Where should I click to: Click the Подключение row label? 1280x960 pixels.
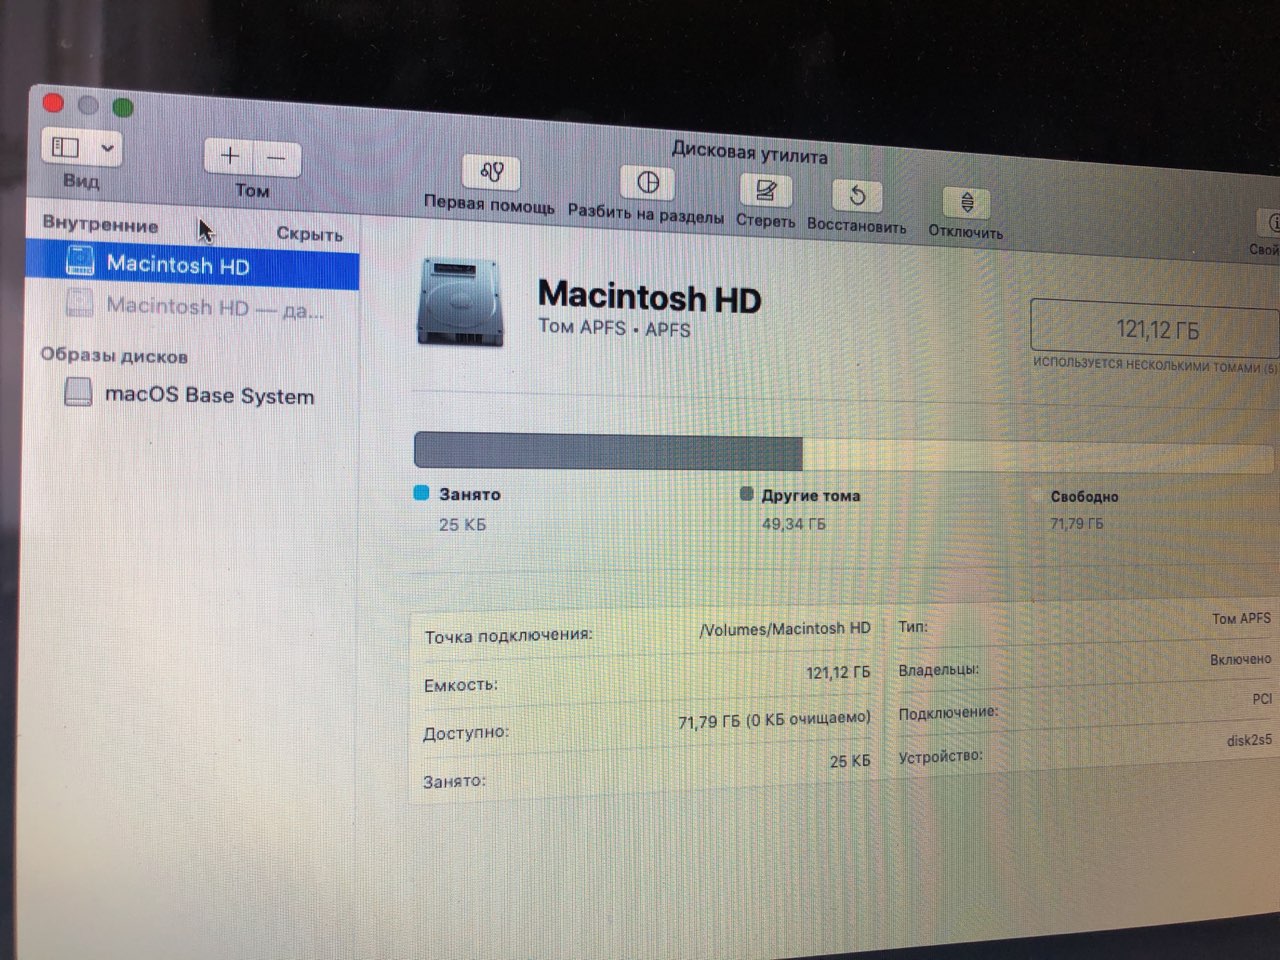(x=948, y=713)
